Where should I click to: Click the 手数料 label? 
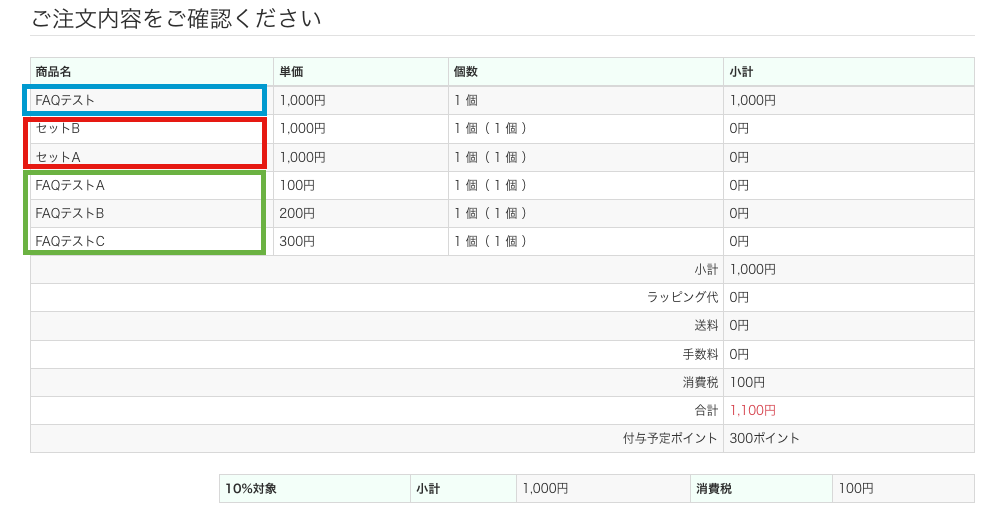point(700,354)
